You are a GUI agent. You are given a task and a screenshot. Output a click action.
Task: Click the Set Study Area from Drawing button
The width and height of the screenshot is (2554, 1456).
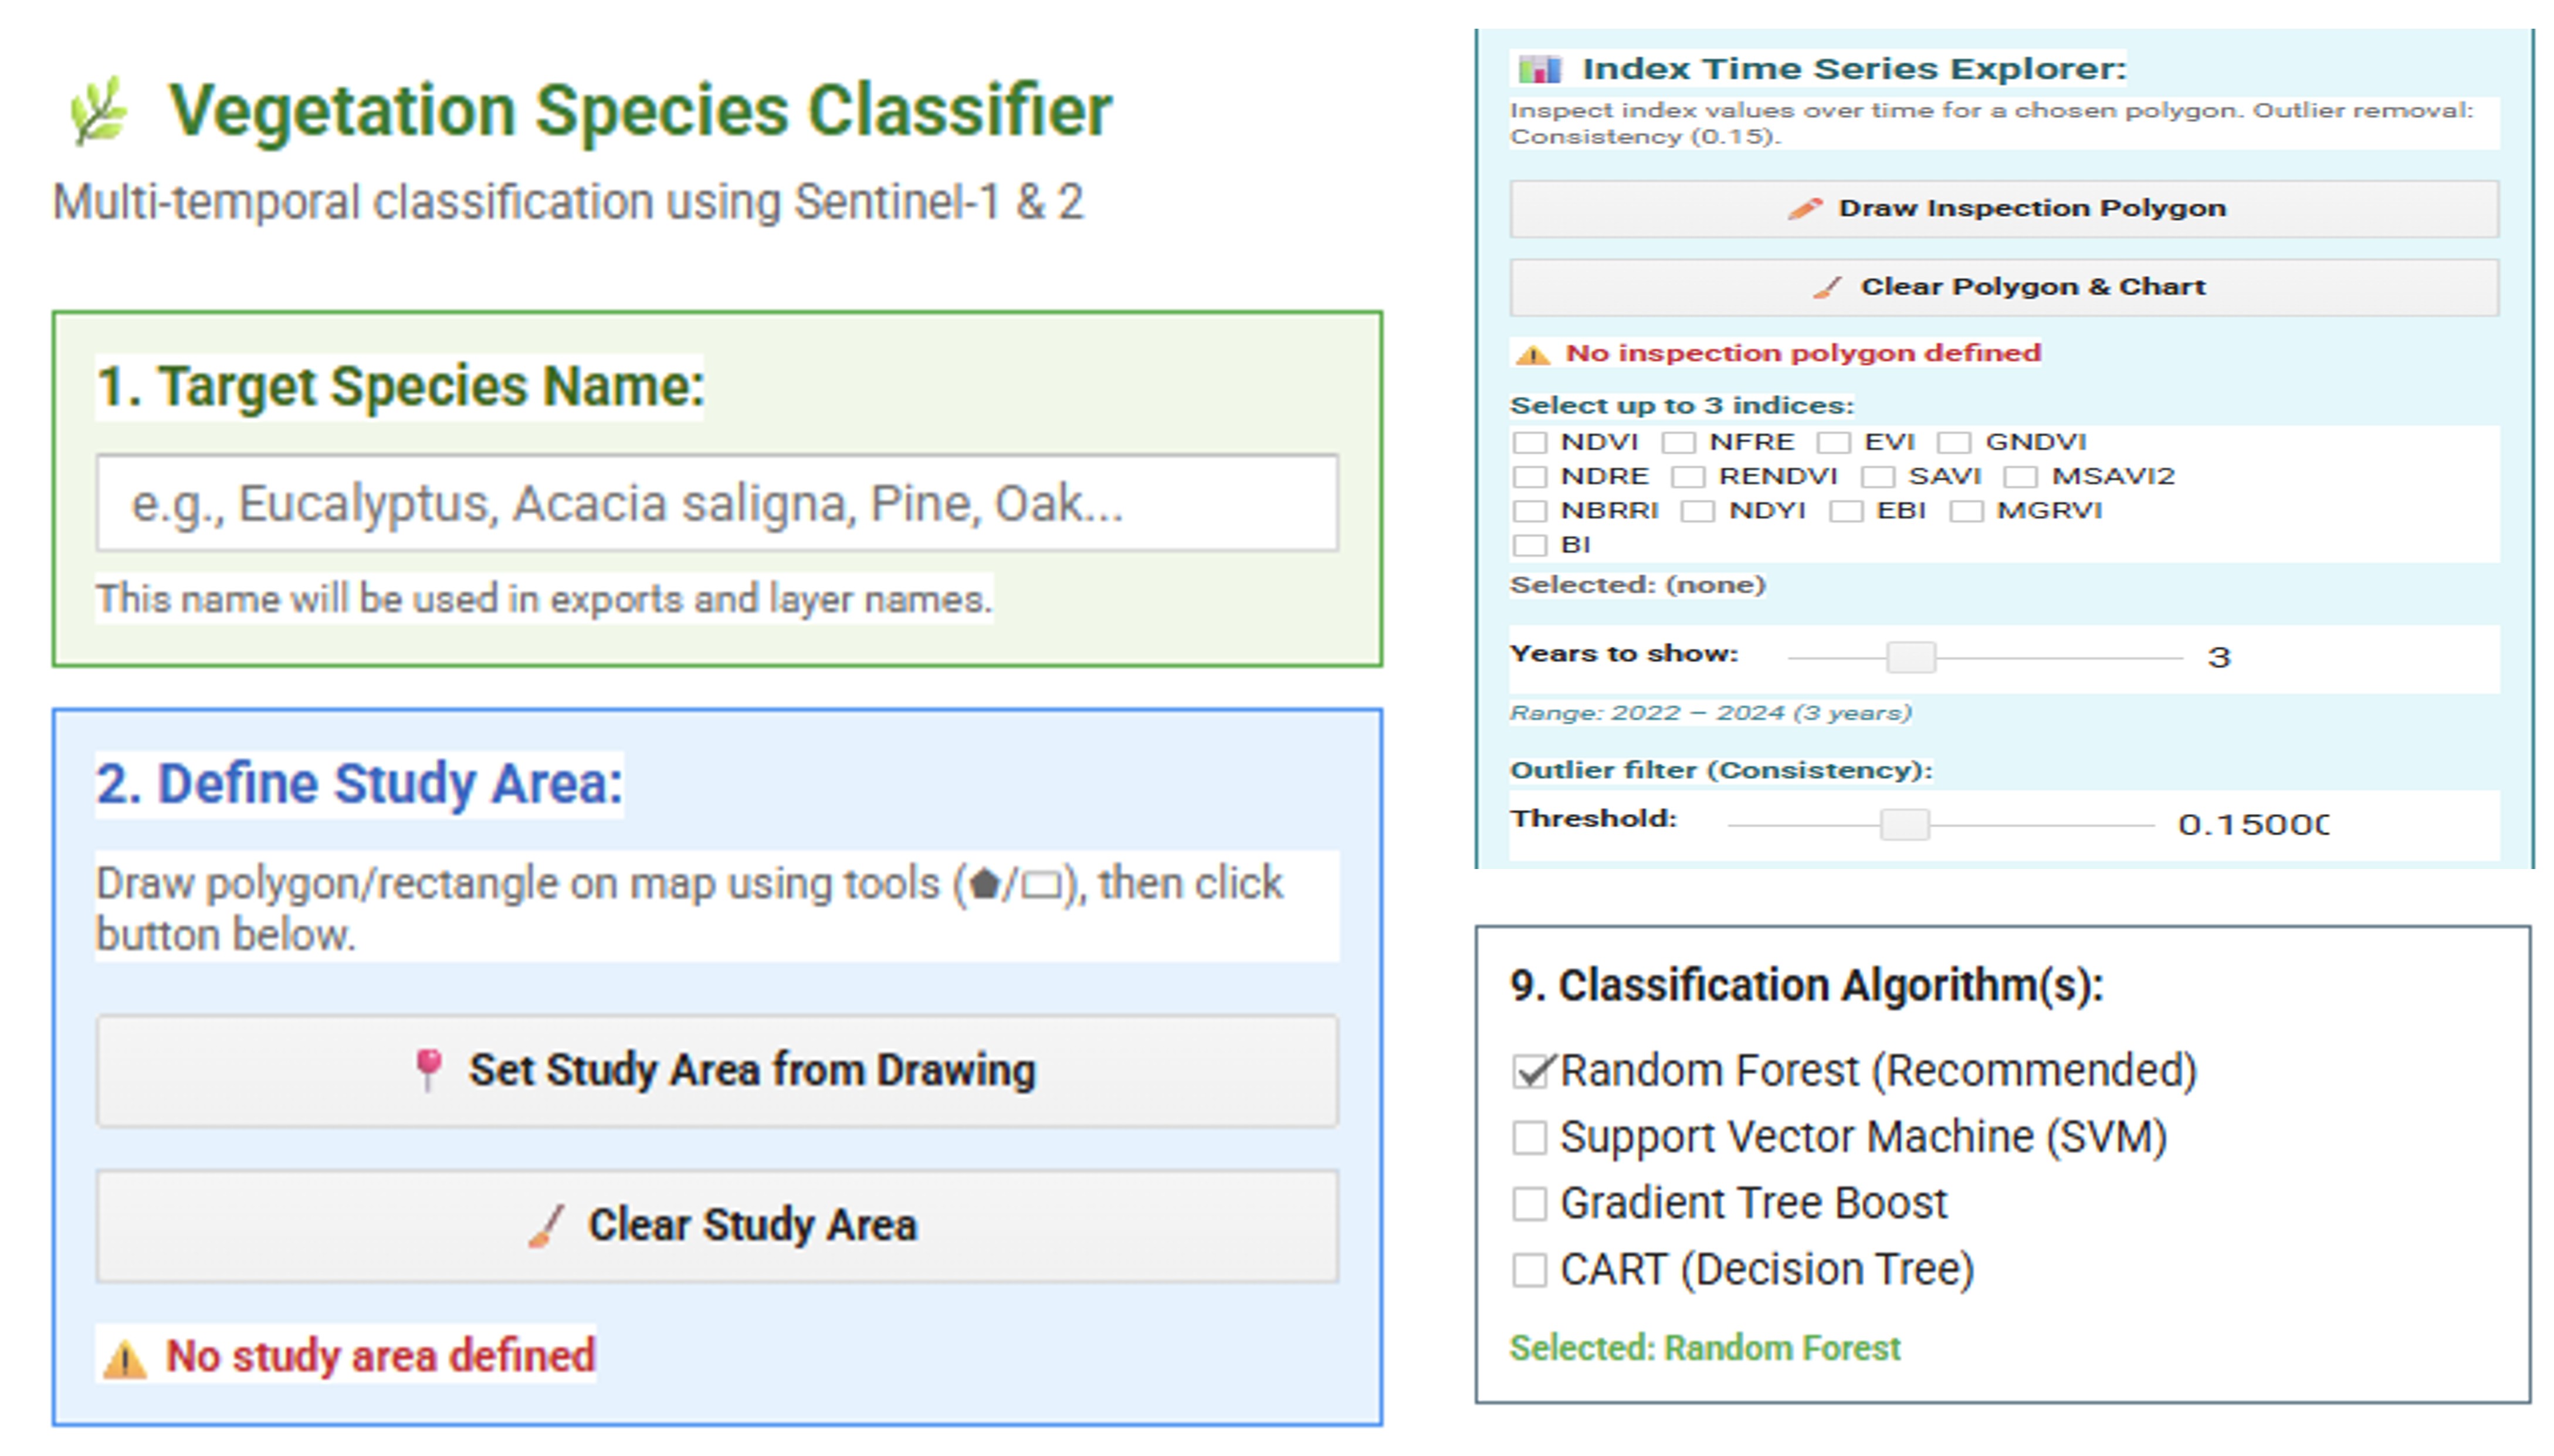coord(717,1071)
